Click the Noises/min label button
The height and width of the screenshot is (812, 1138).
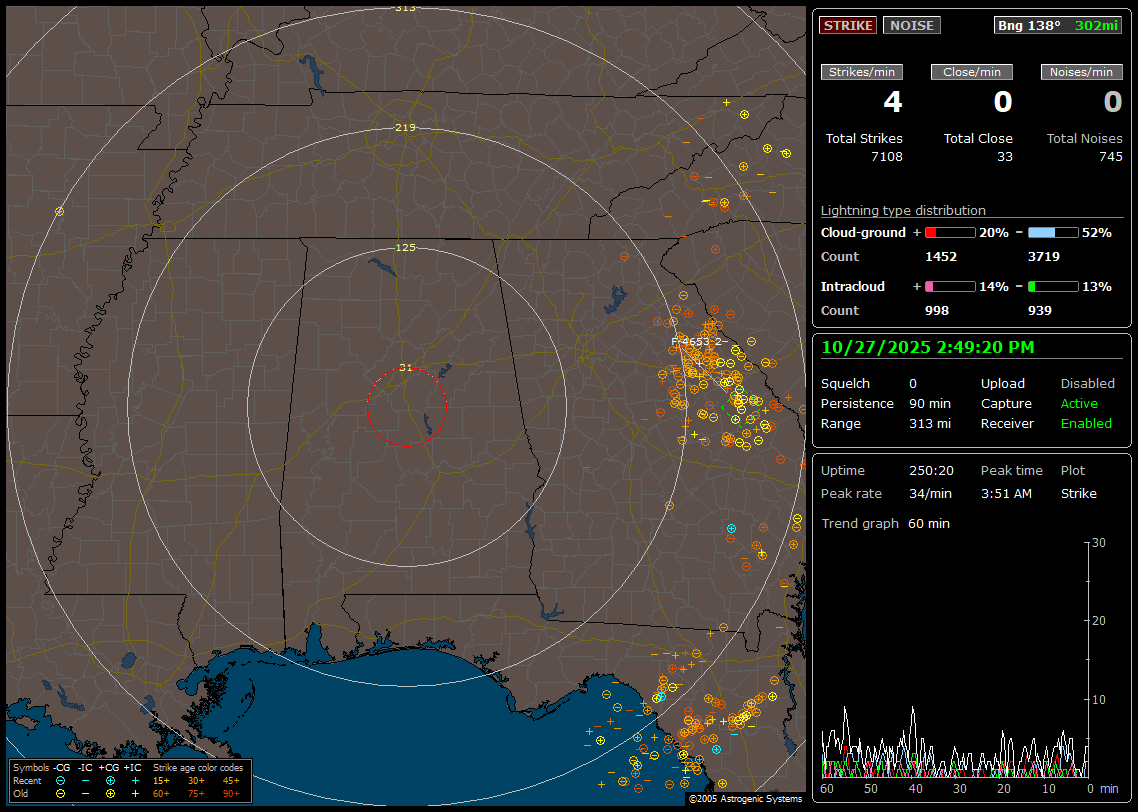click(x=1081, y=72)
